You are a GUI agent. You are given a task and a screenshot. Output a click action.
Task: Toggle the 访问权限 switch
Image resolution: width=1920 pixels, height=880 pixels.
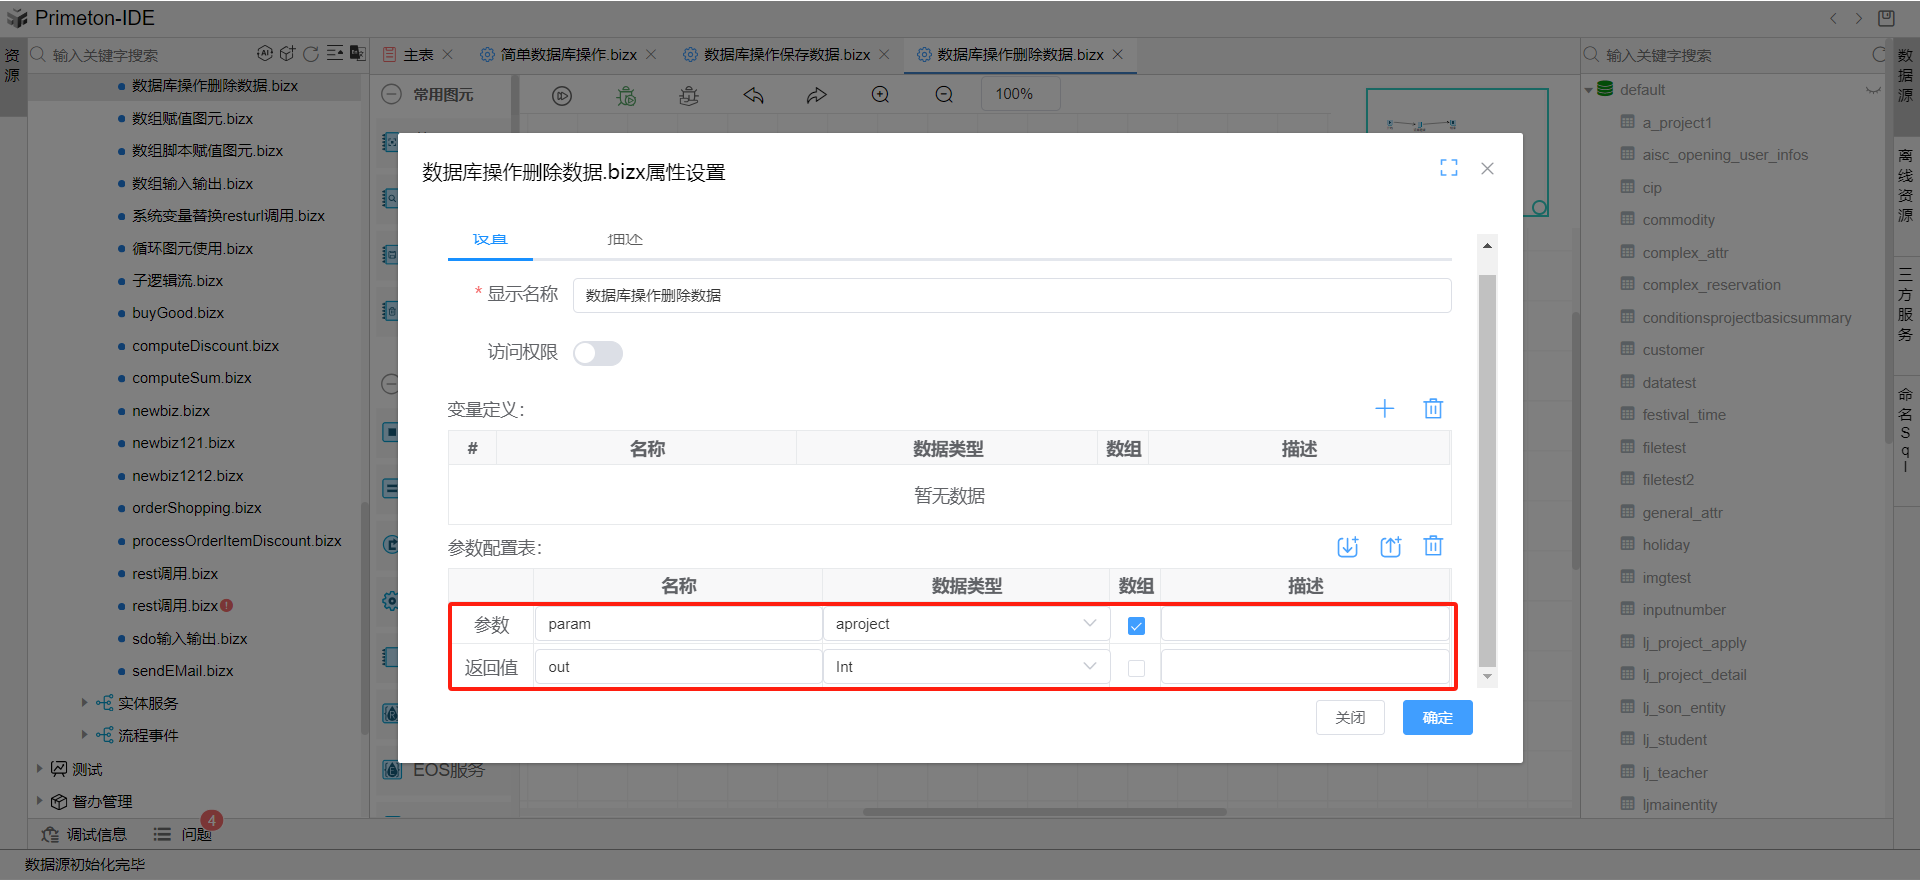point(597,353)
